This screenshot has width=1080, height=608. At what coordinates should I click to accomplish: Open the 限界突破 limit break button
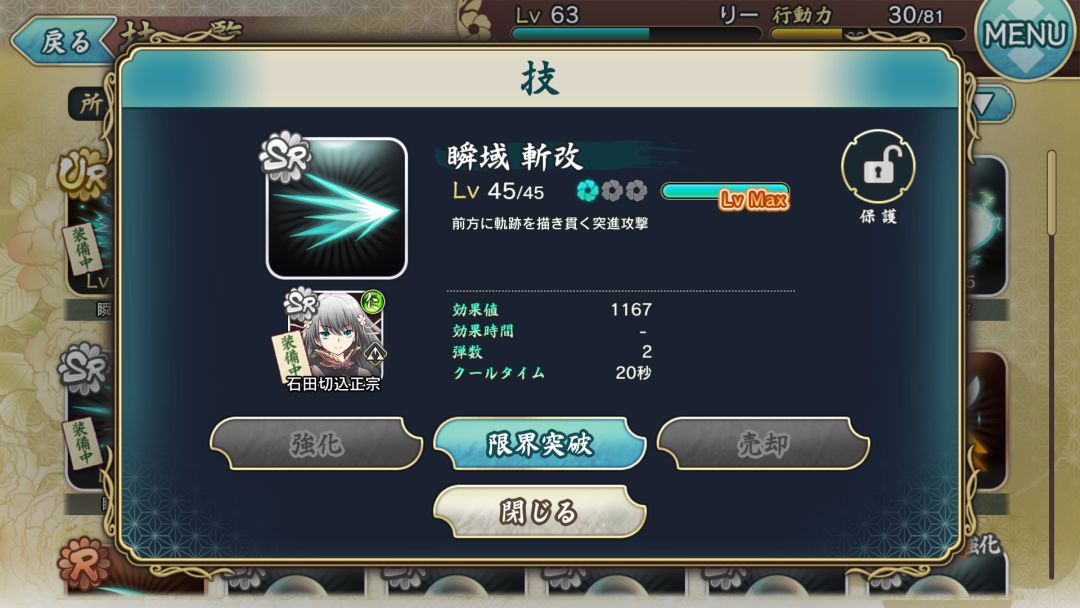click(539, 443)
